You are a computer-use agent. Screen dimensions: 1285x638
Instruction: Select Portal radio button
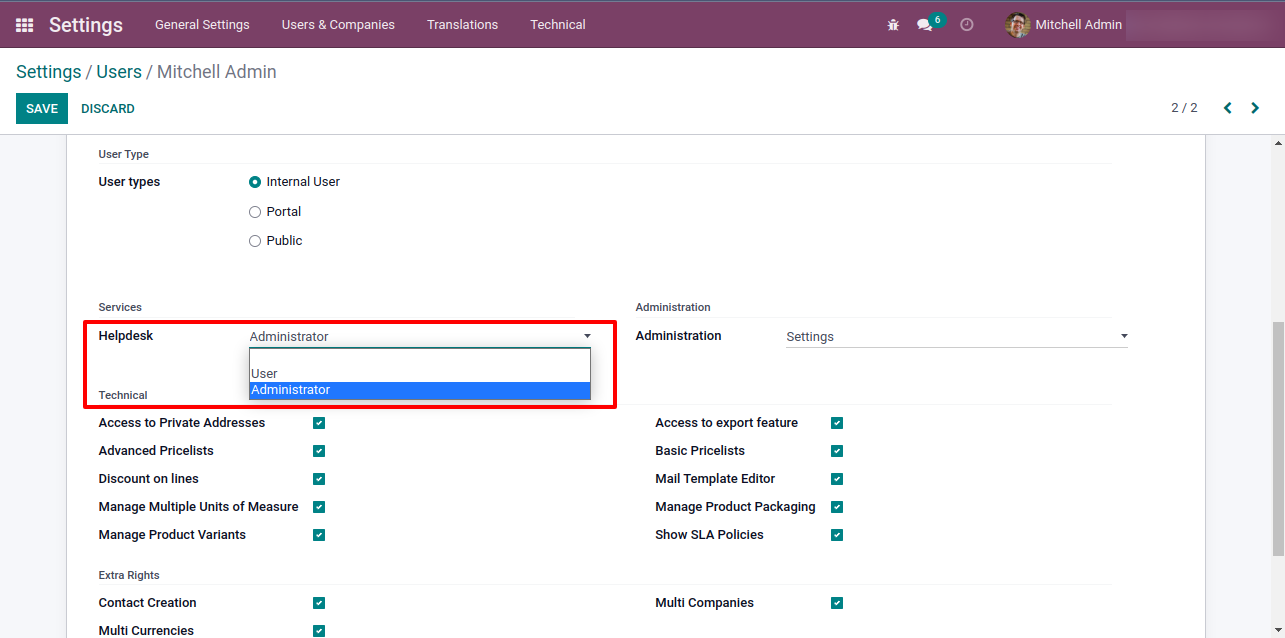tap(255, 212)
